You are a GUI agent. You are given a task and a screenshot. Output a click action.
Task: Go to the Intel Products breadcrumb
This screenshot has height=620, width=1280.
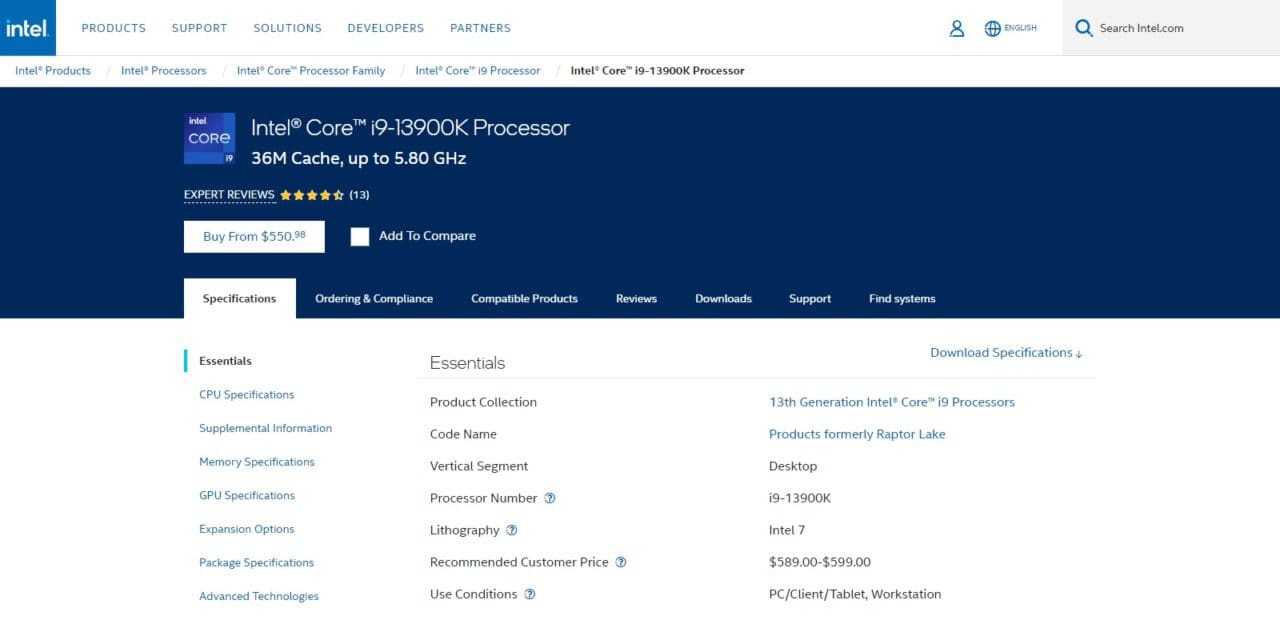tap(53, 71)
